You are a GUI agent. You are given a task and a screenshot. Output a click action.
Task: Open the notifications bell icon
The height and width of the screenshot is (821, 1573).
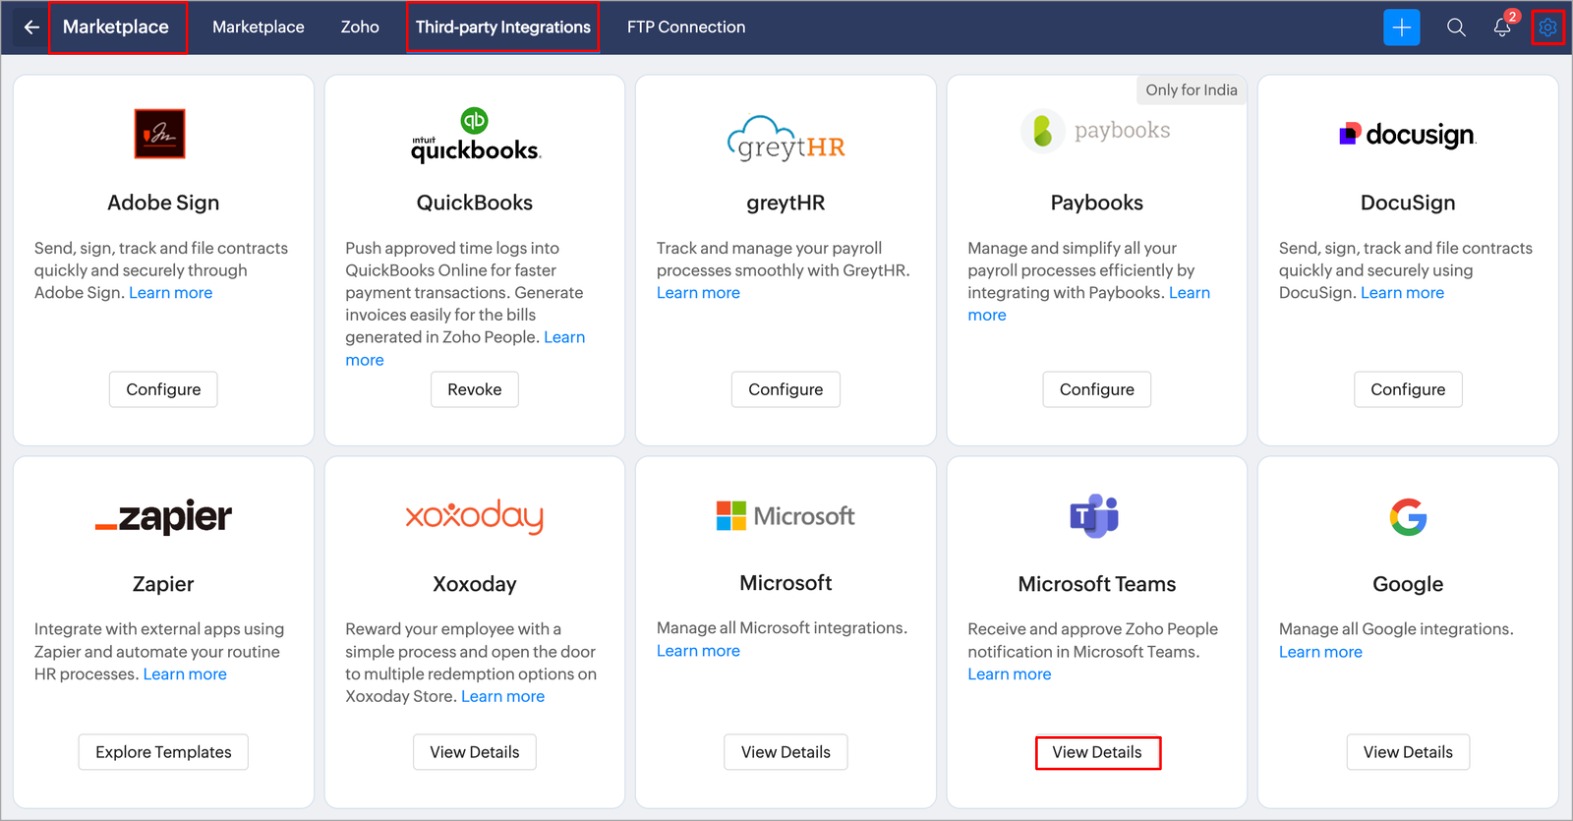point(1502,27)
